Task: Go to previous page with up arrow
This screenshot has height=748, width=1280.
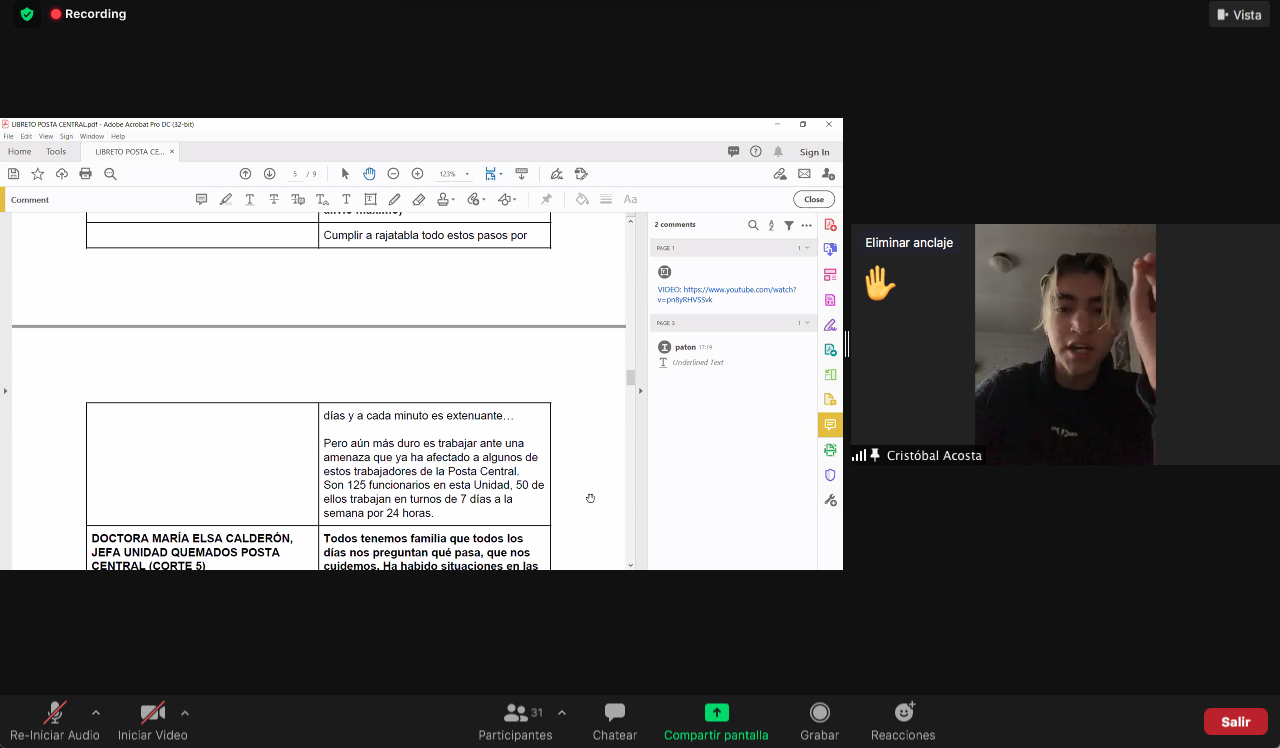Action: pyautogui.click(x=245, y=174)
